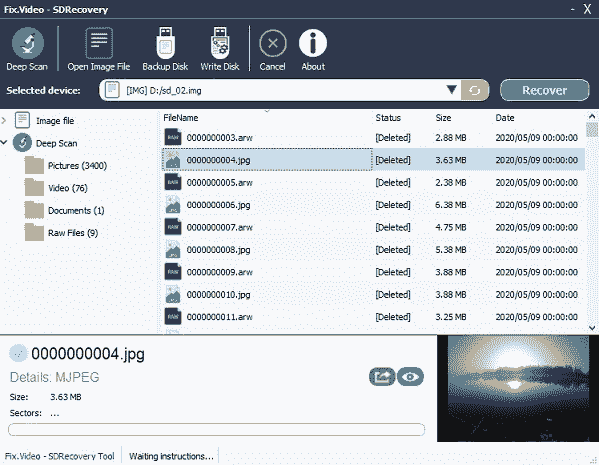Sort list by Date column header

[x=505, y=118]
